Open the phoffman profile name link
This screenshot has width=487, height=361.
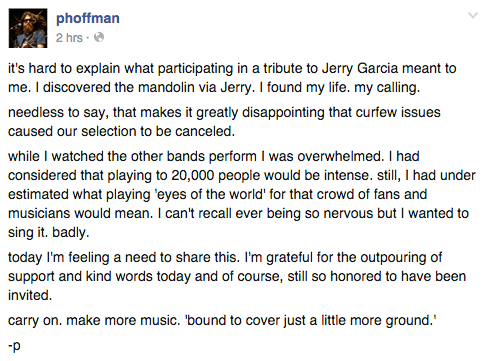pos(88,18)
